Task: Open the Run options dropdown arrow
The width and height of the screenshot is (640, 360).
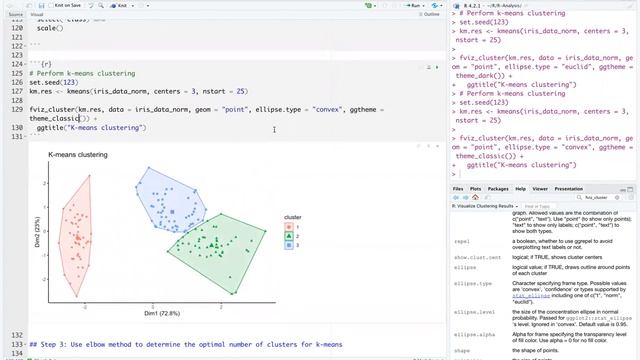Action: click(x=423, y=6)
